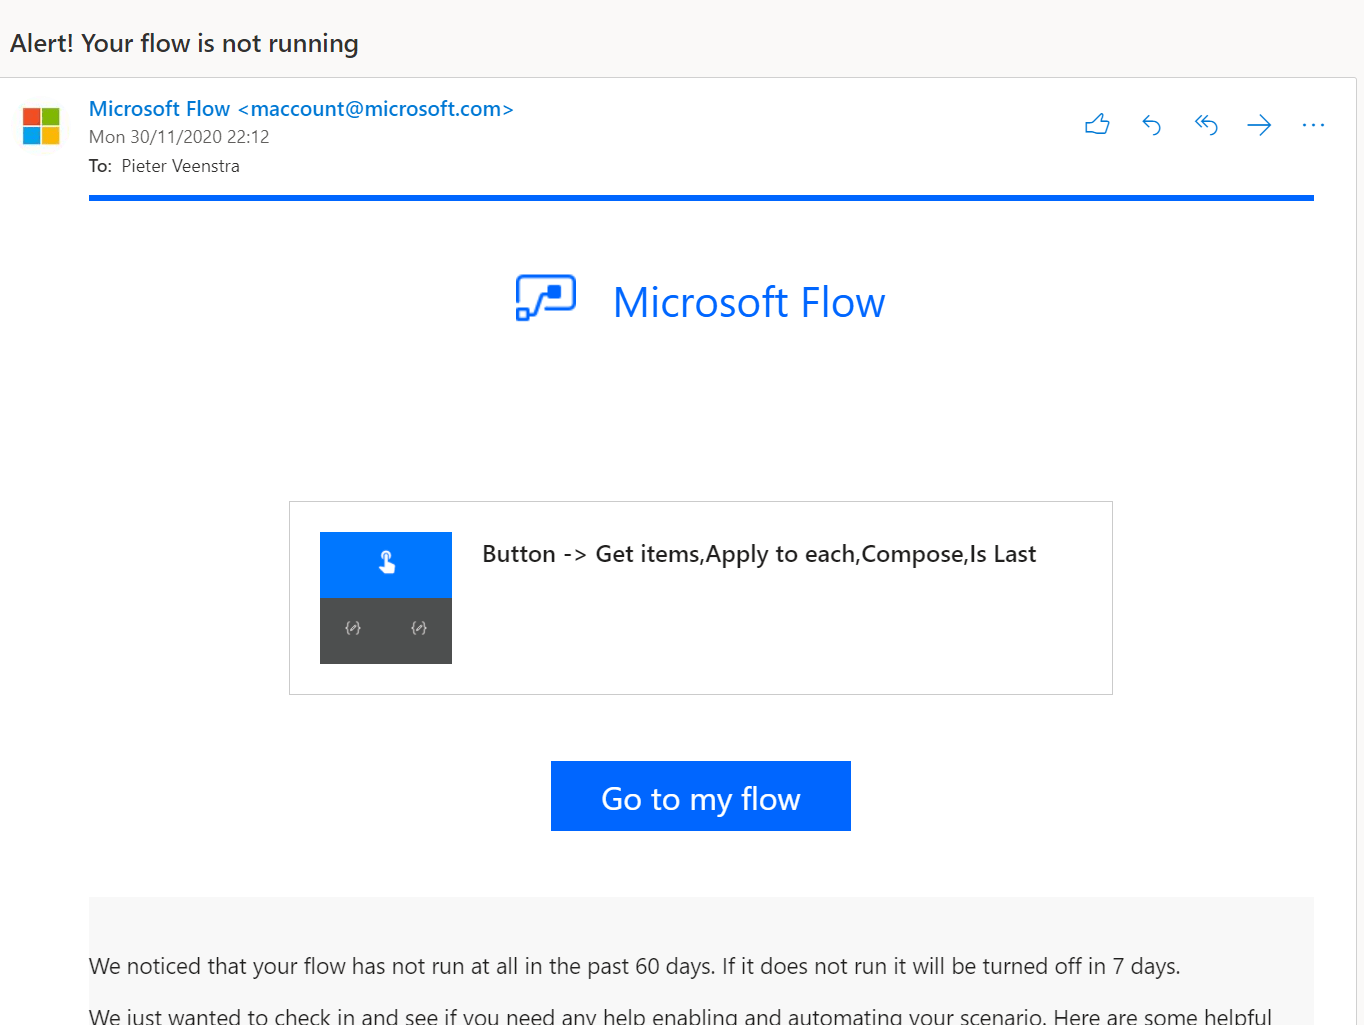Click the Forward arrow icon

point(1259,124)
